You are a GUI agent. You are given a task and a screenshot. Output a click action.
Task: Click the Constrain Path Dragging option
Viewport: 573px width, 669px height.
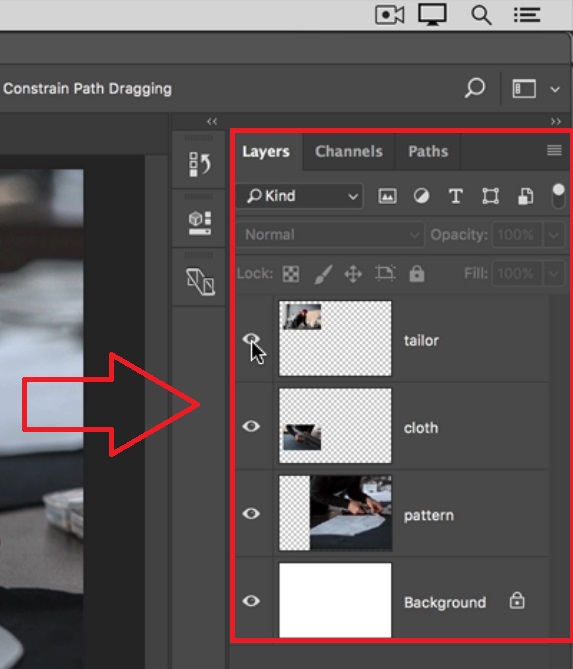pos(87,89)
